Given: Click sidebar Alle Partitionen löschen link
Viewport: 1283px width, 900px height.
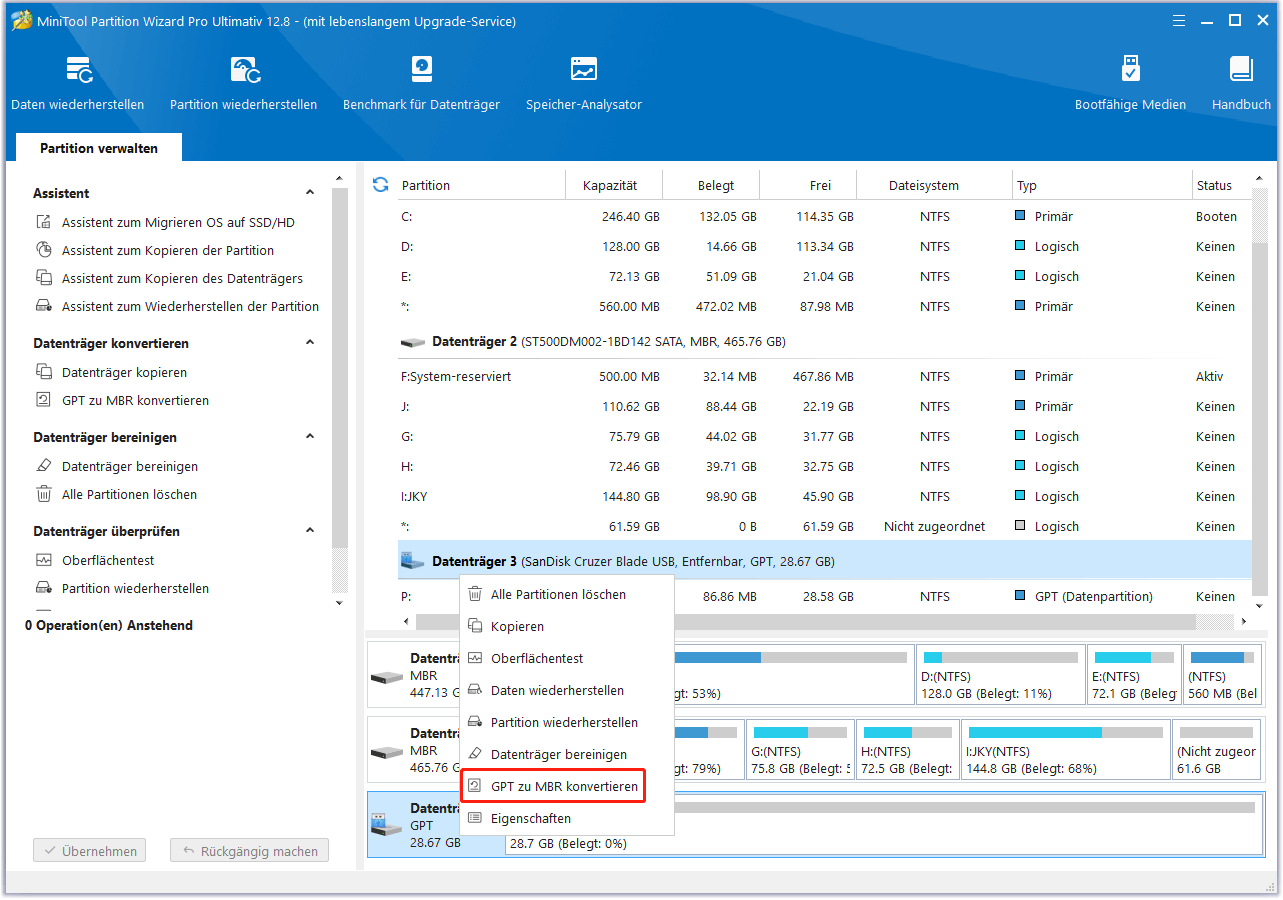Looking at the screenshot, I should (129, 494).
